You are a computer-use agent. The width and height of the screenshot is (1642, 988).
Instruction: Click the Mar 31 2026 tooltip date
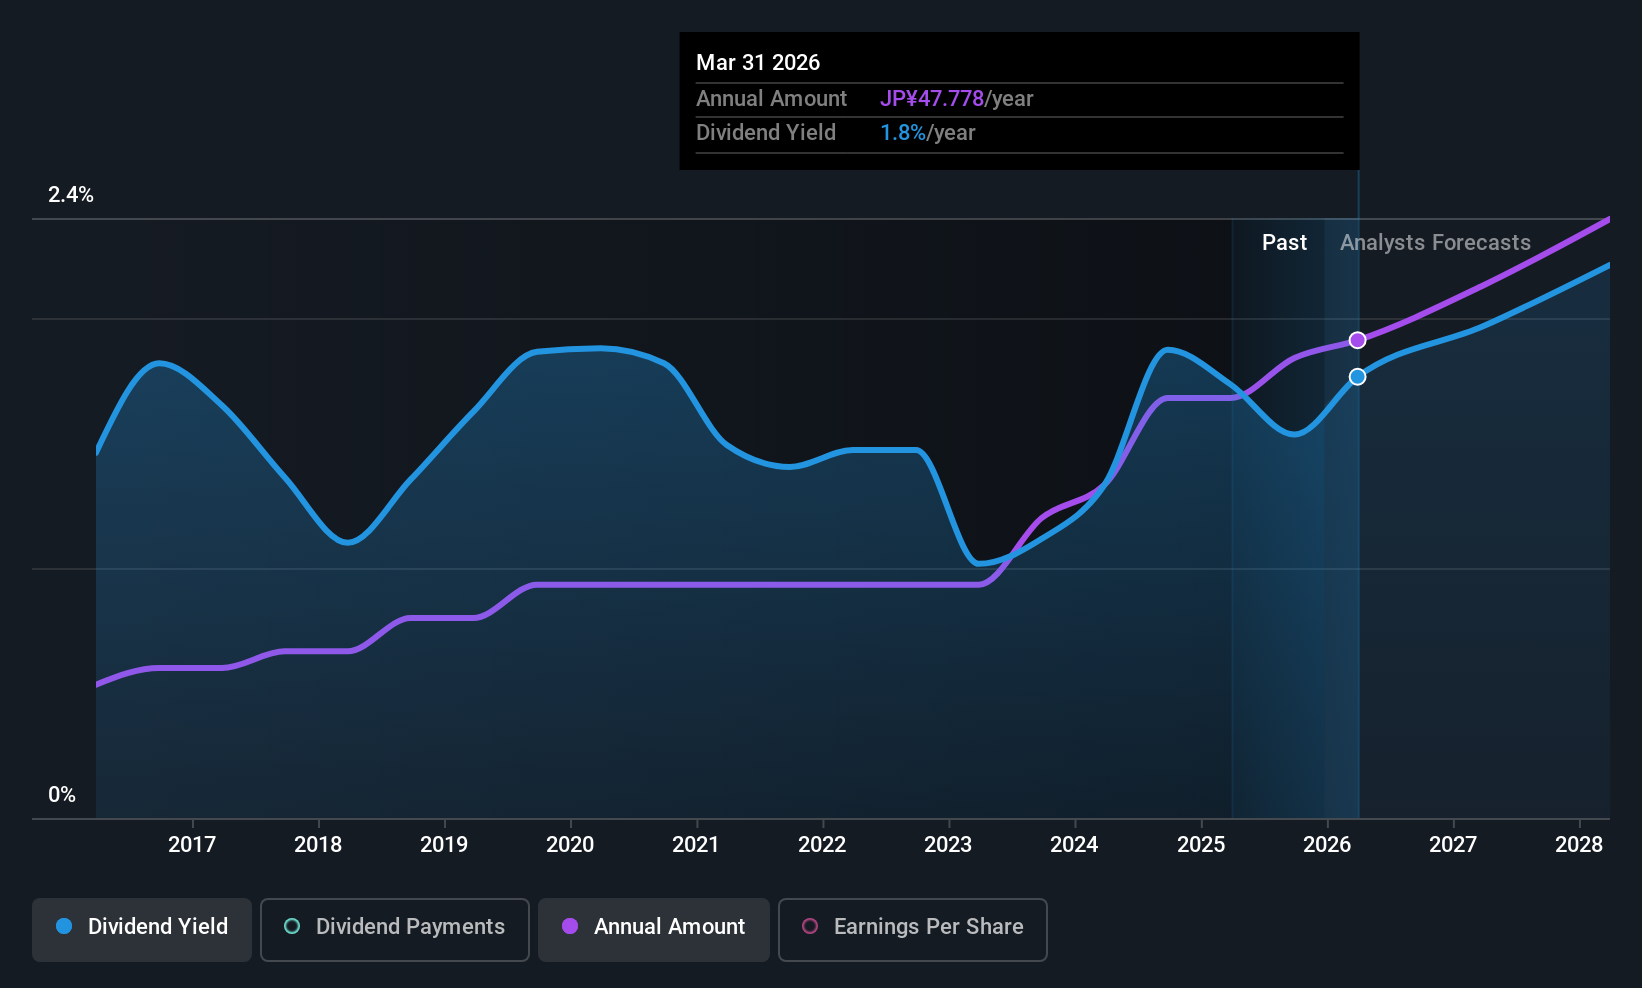coord(758,63)
